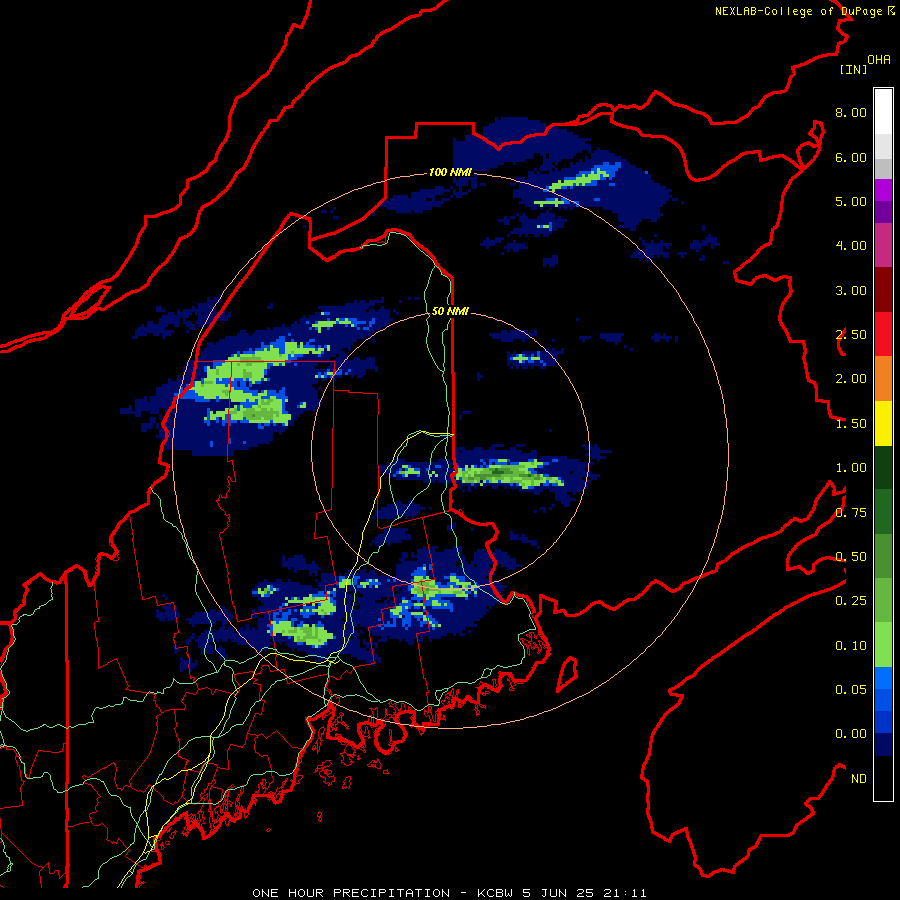Select the white swatch in the color scale
900x900 pixels.
[883, 112]
